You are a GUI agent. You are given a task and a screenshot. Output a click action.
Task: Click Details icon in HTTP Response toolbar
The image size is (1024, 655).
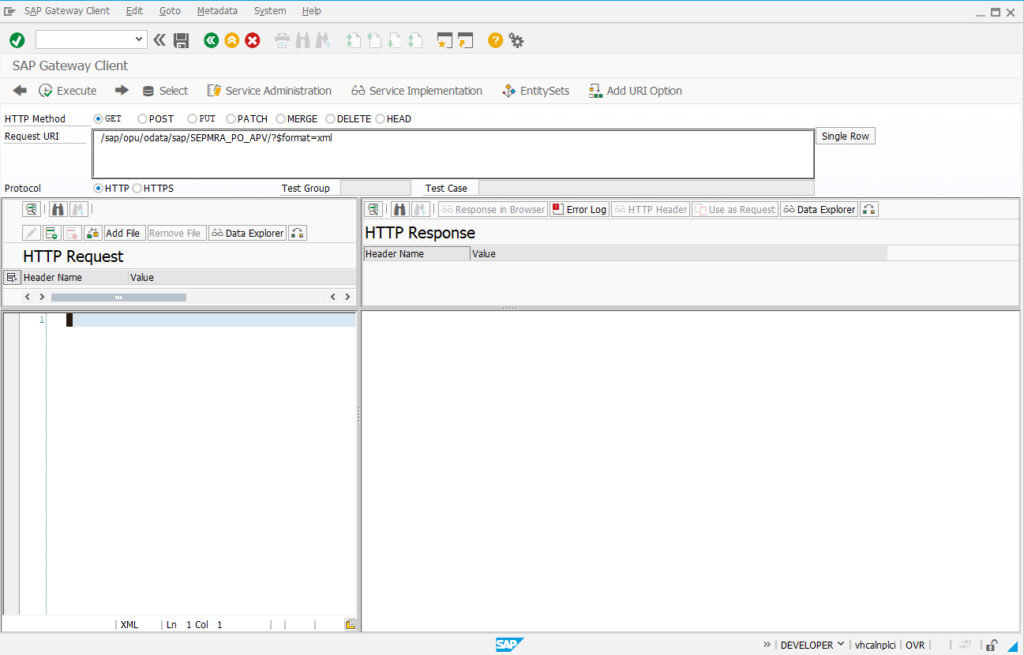(373, 209)
